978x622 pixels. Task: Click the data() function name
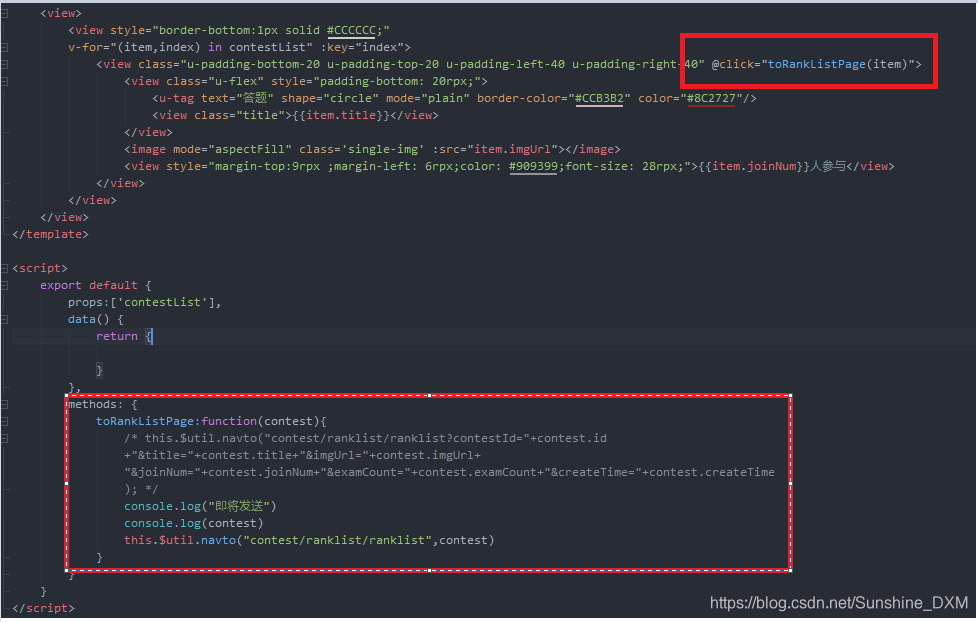pyautogui.click(x=82, y=319)
